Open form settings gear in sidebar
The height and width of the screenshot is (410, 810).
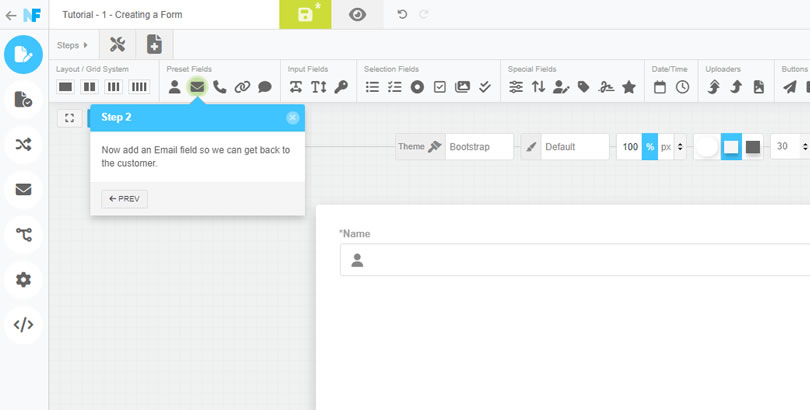click(23, 280)
